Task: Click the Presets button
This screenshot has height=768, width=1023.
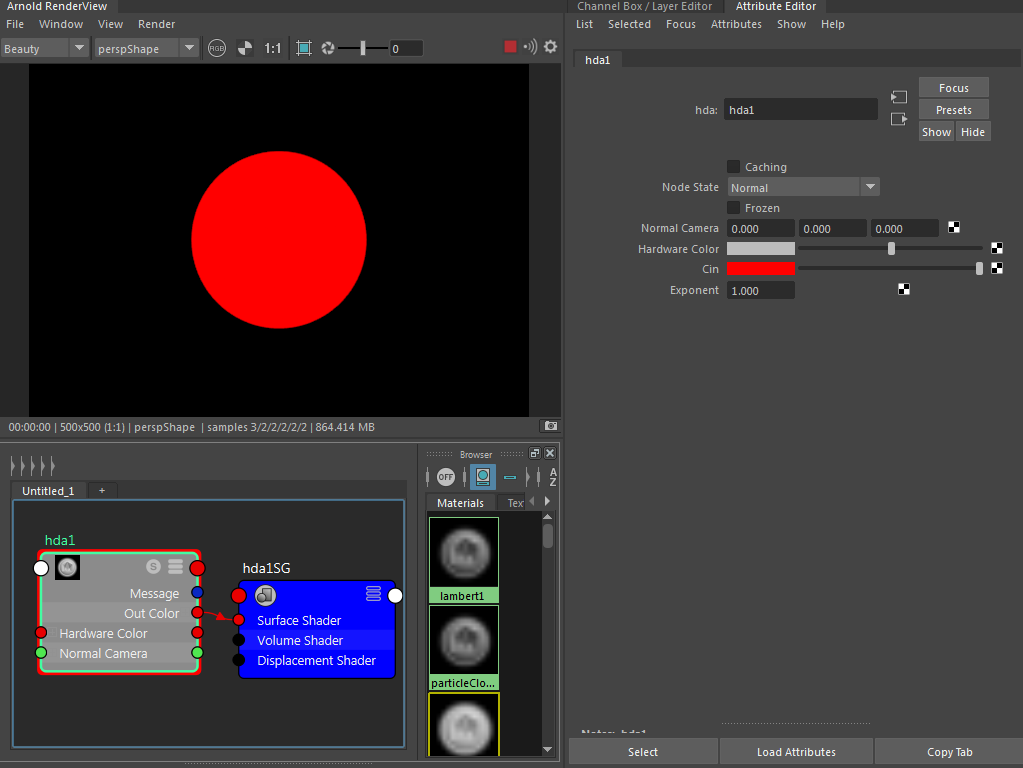Action: (x=953, y=110)
